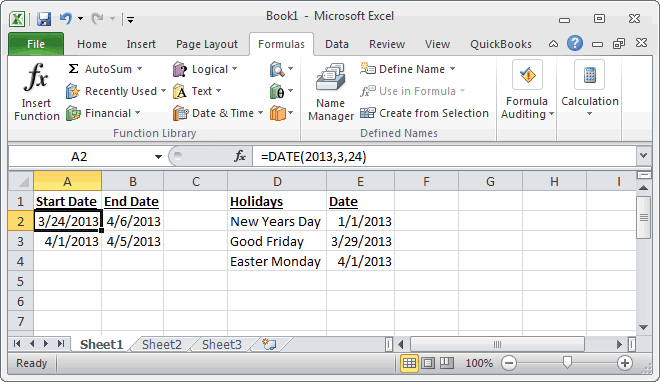Screen dimensions: 660x382
Task: Switch to Page Layout view
Action: [x=428, y=363]
